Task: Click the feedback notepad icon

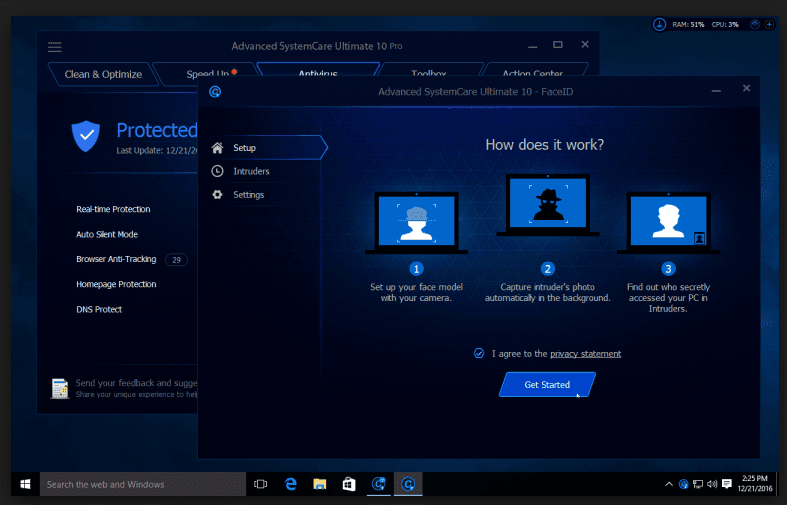Action: tap(60, 388)
